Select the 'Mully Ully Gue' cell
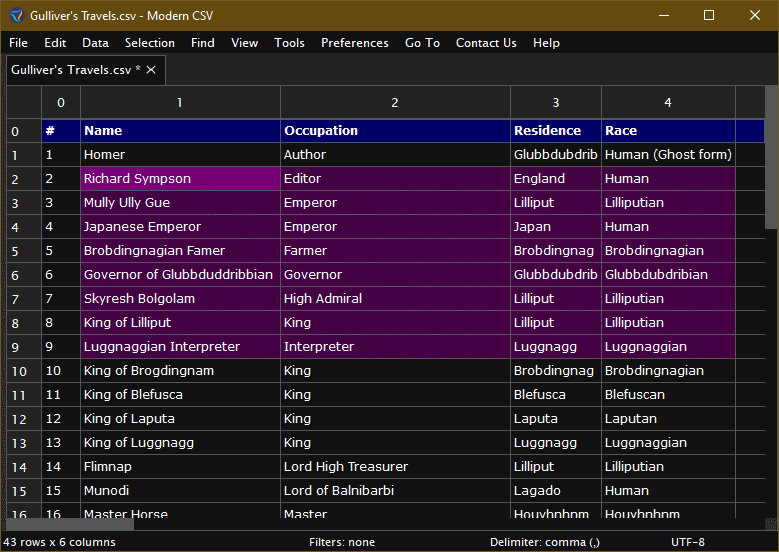Screen dimensions: 779x552 pos(180,203)
